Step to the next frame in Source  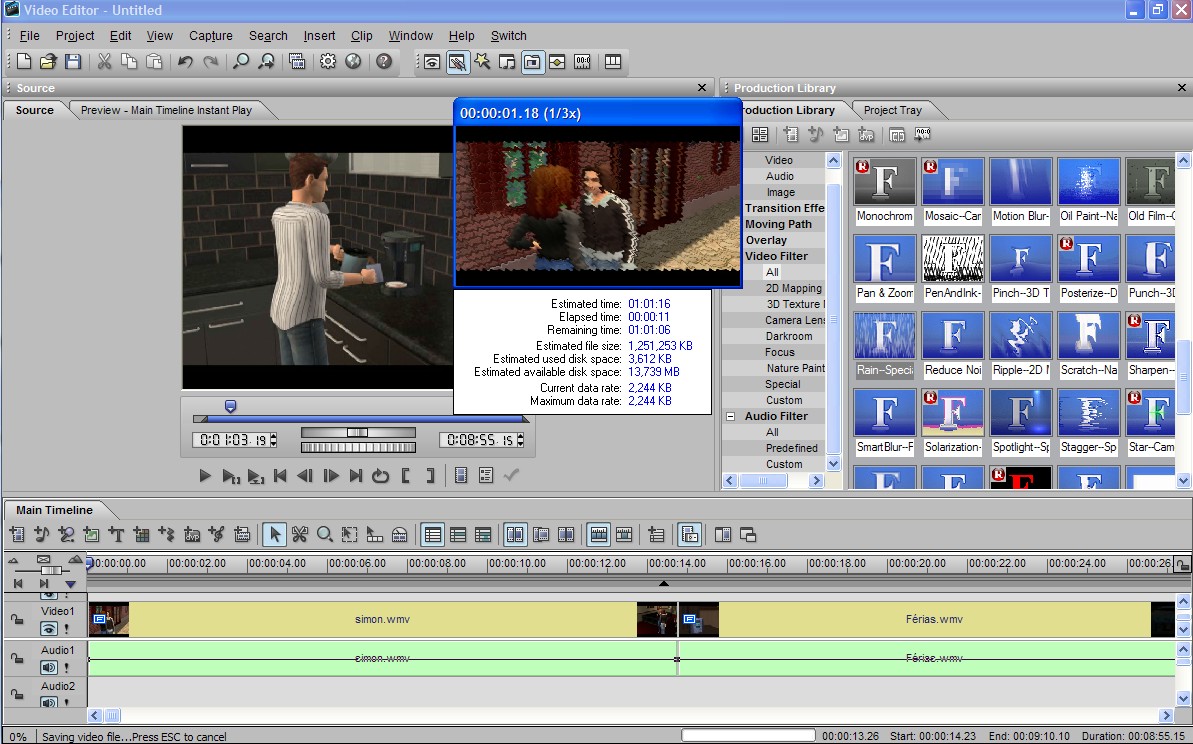330,475
